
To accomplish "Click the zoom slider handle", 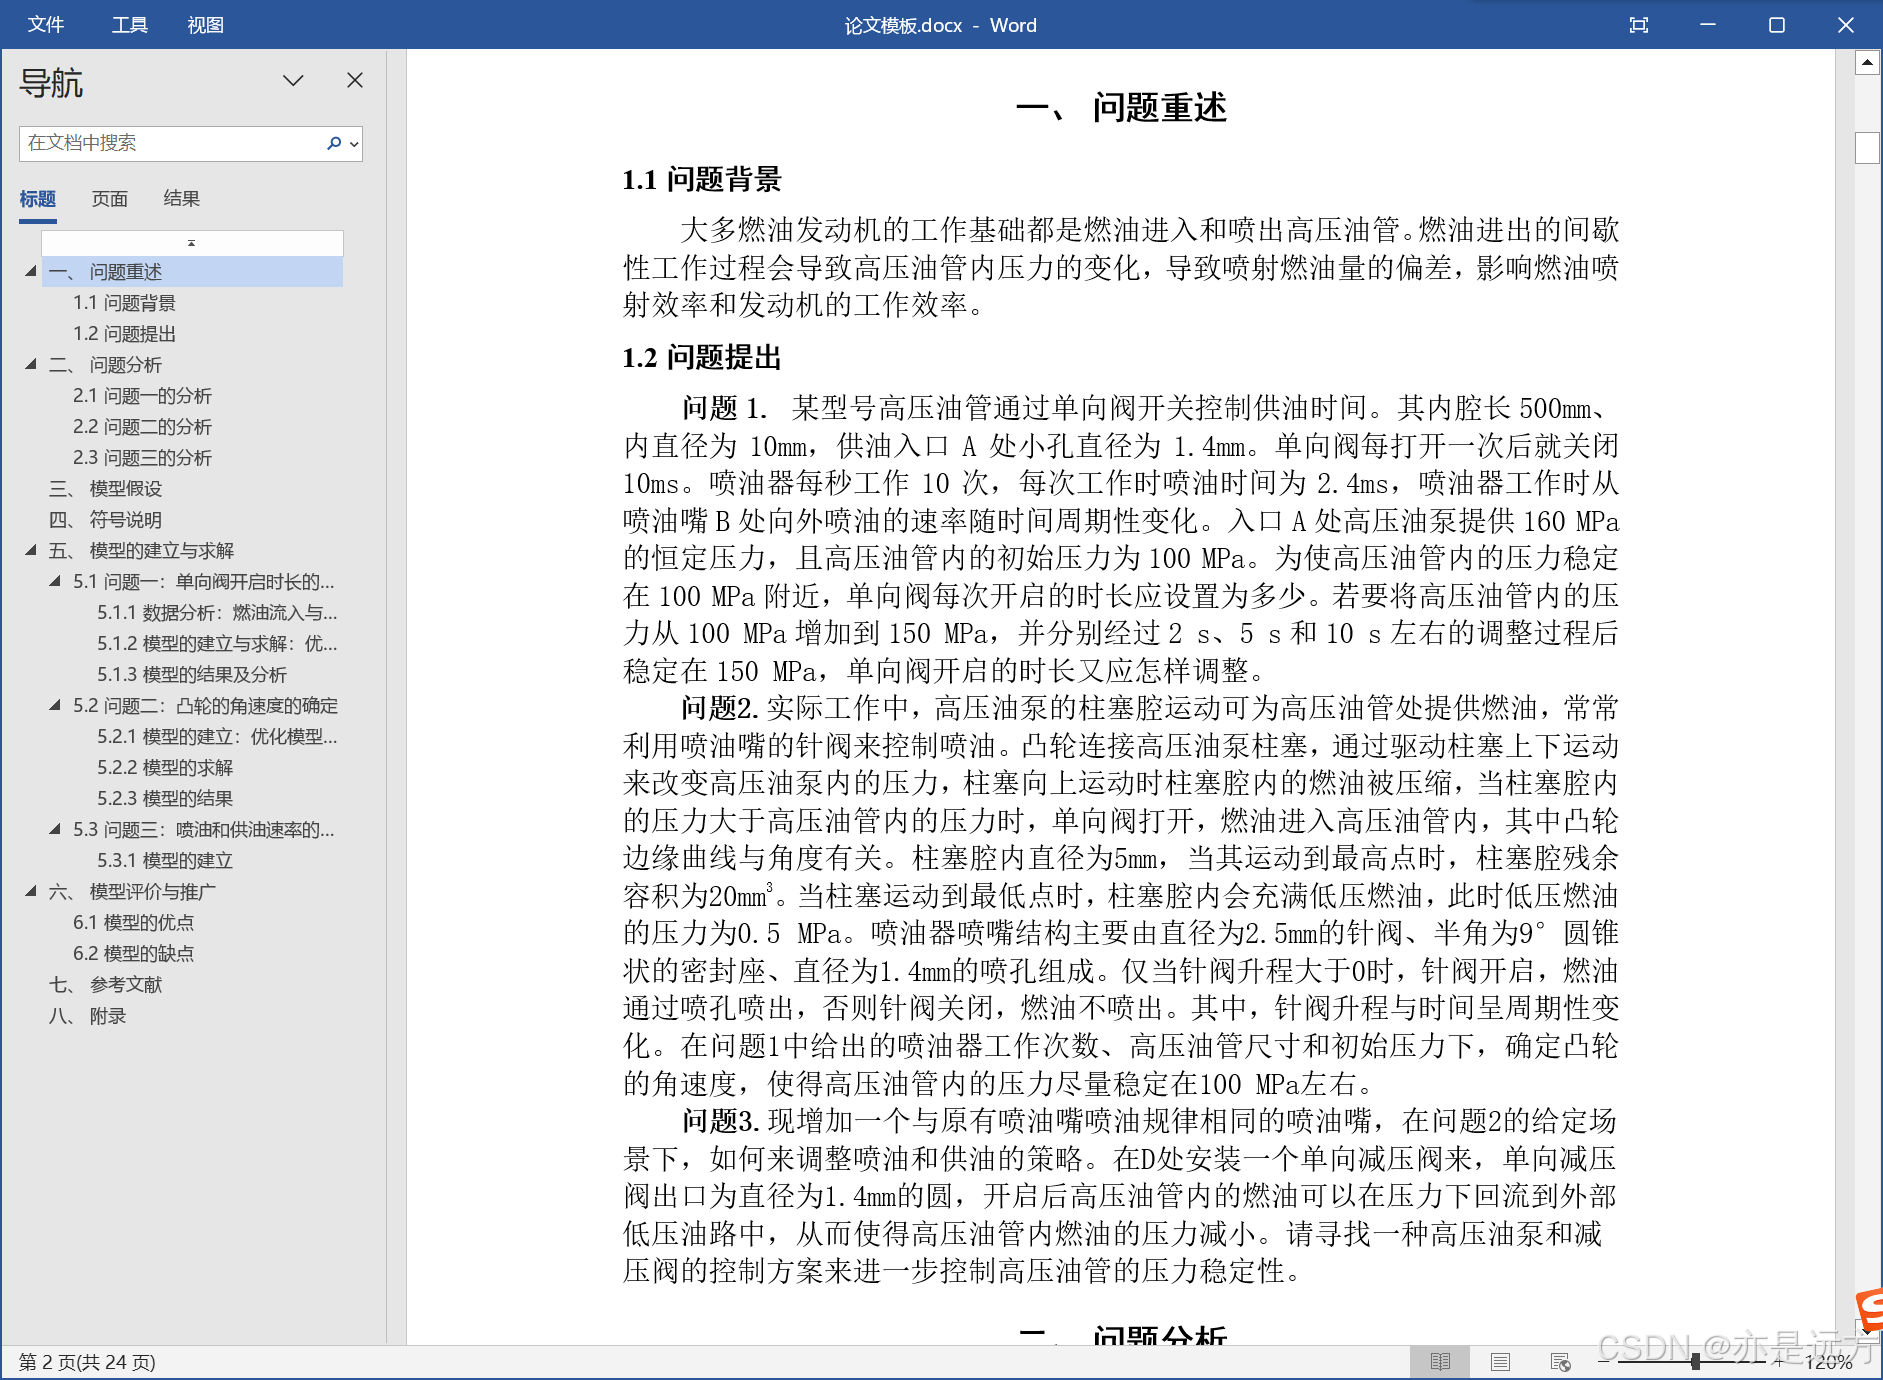I will point(1696,1361).
